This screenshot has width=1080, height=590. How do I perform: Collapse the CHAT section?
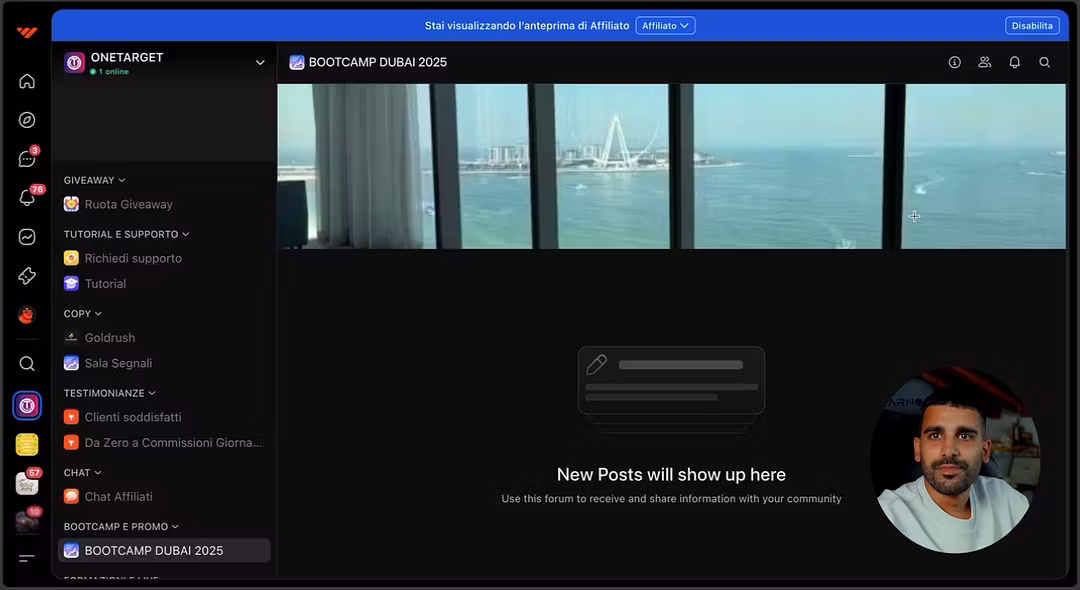82,472
